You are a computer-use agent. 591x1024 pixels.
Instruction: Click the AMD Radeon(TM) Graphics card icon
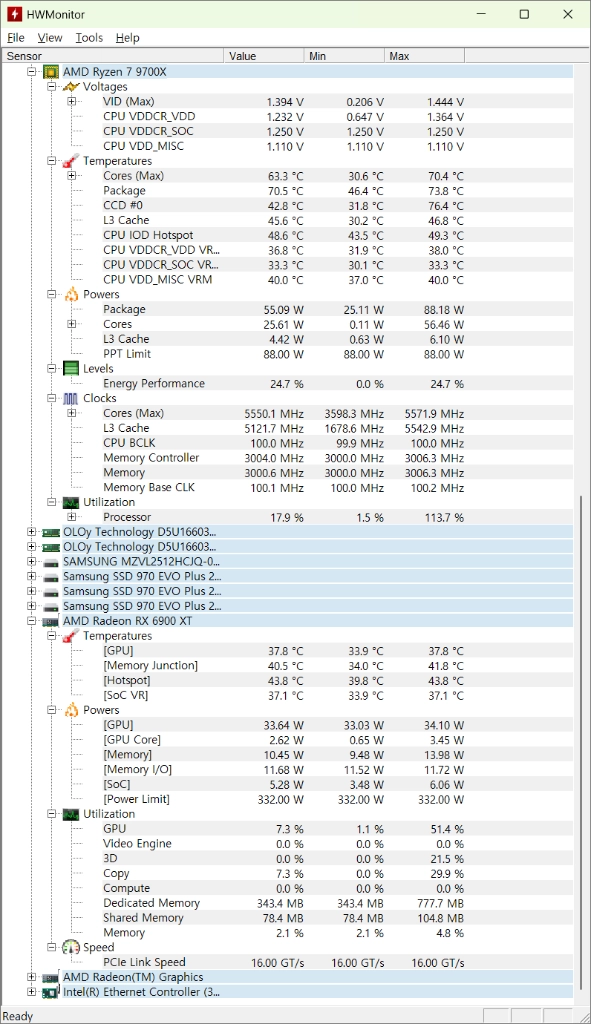[51, 978]
